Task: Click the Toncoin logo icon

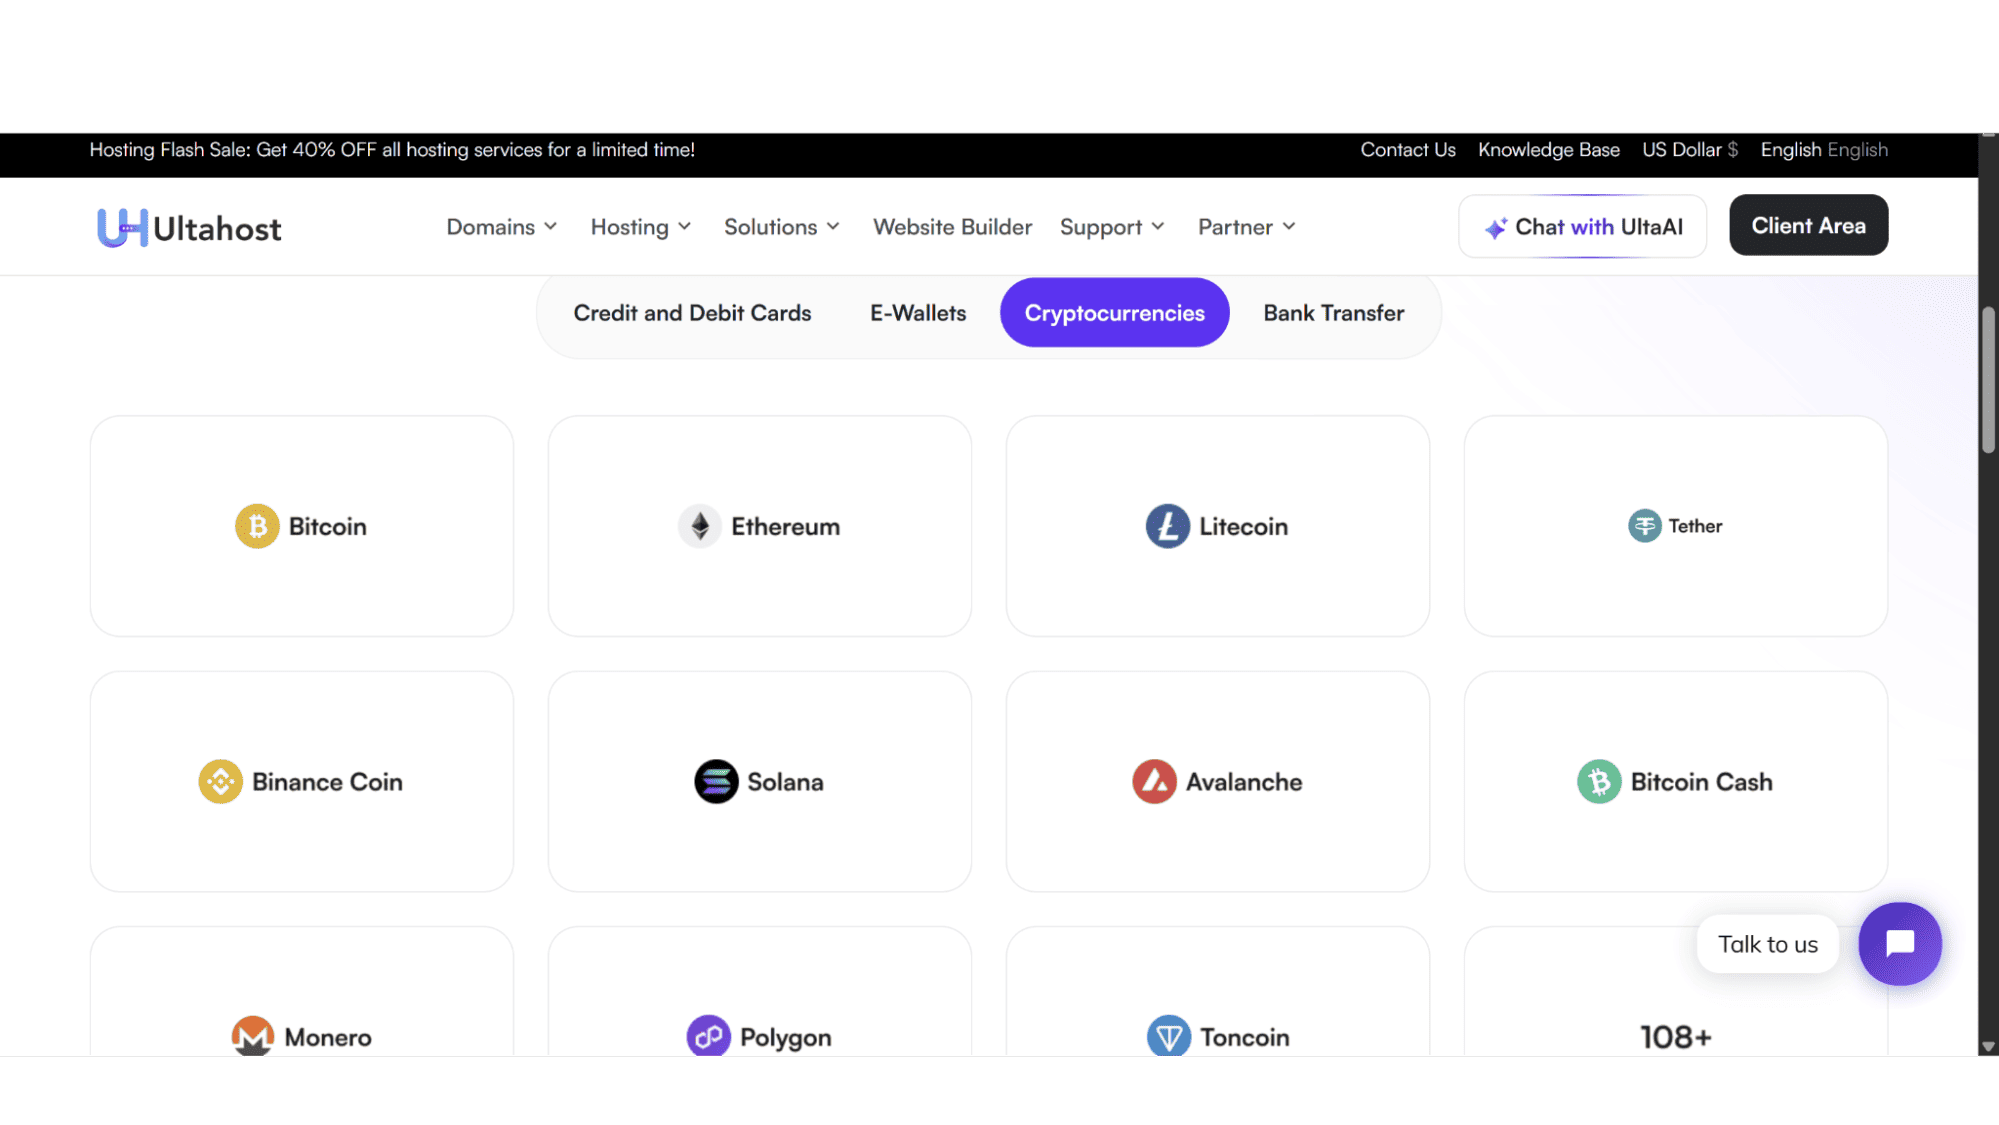Action: click(x=1168, y=1036)
